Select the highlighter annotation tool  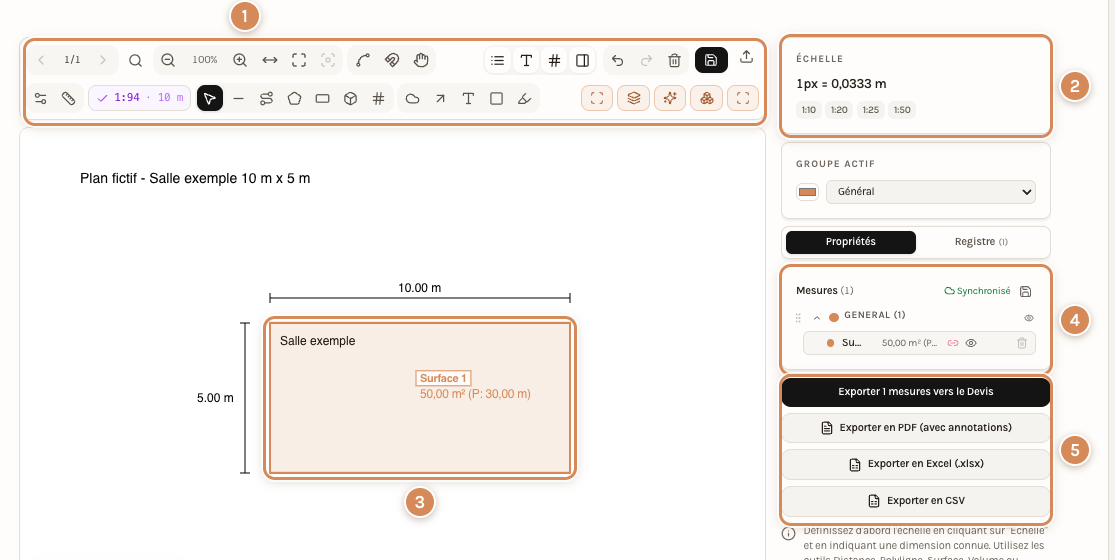524,99
